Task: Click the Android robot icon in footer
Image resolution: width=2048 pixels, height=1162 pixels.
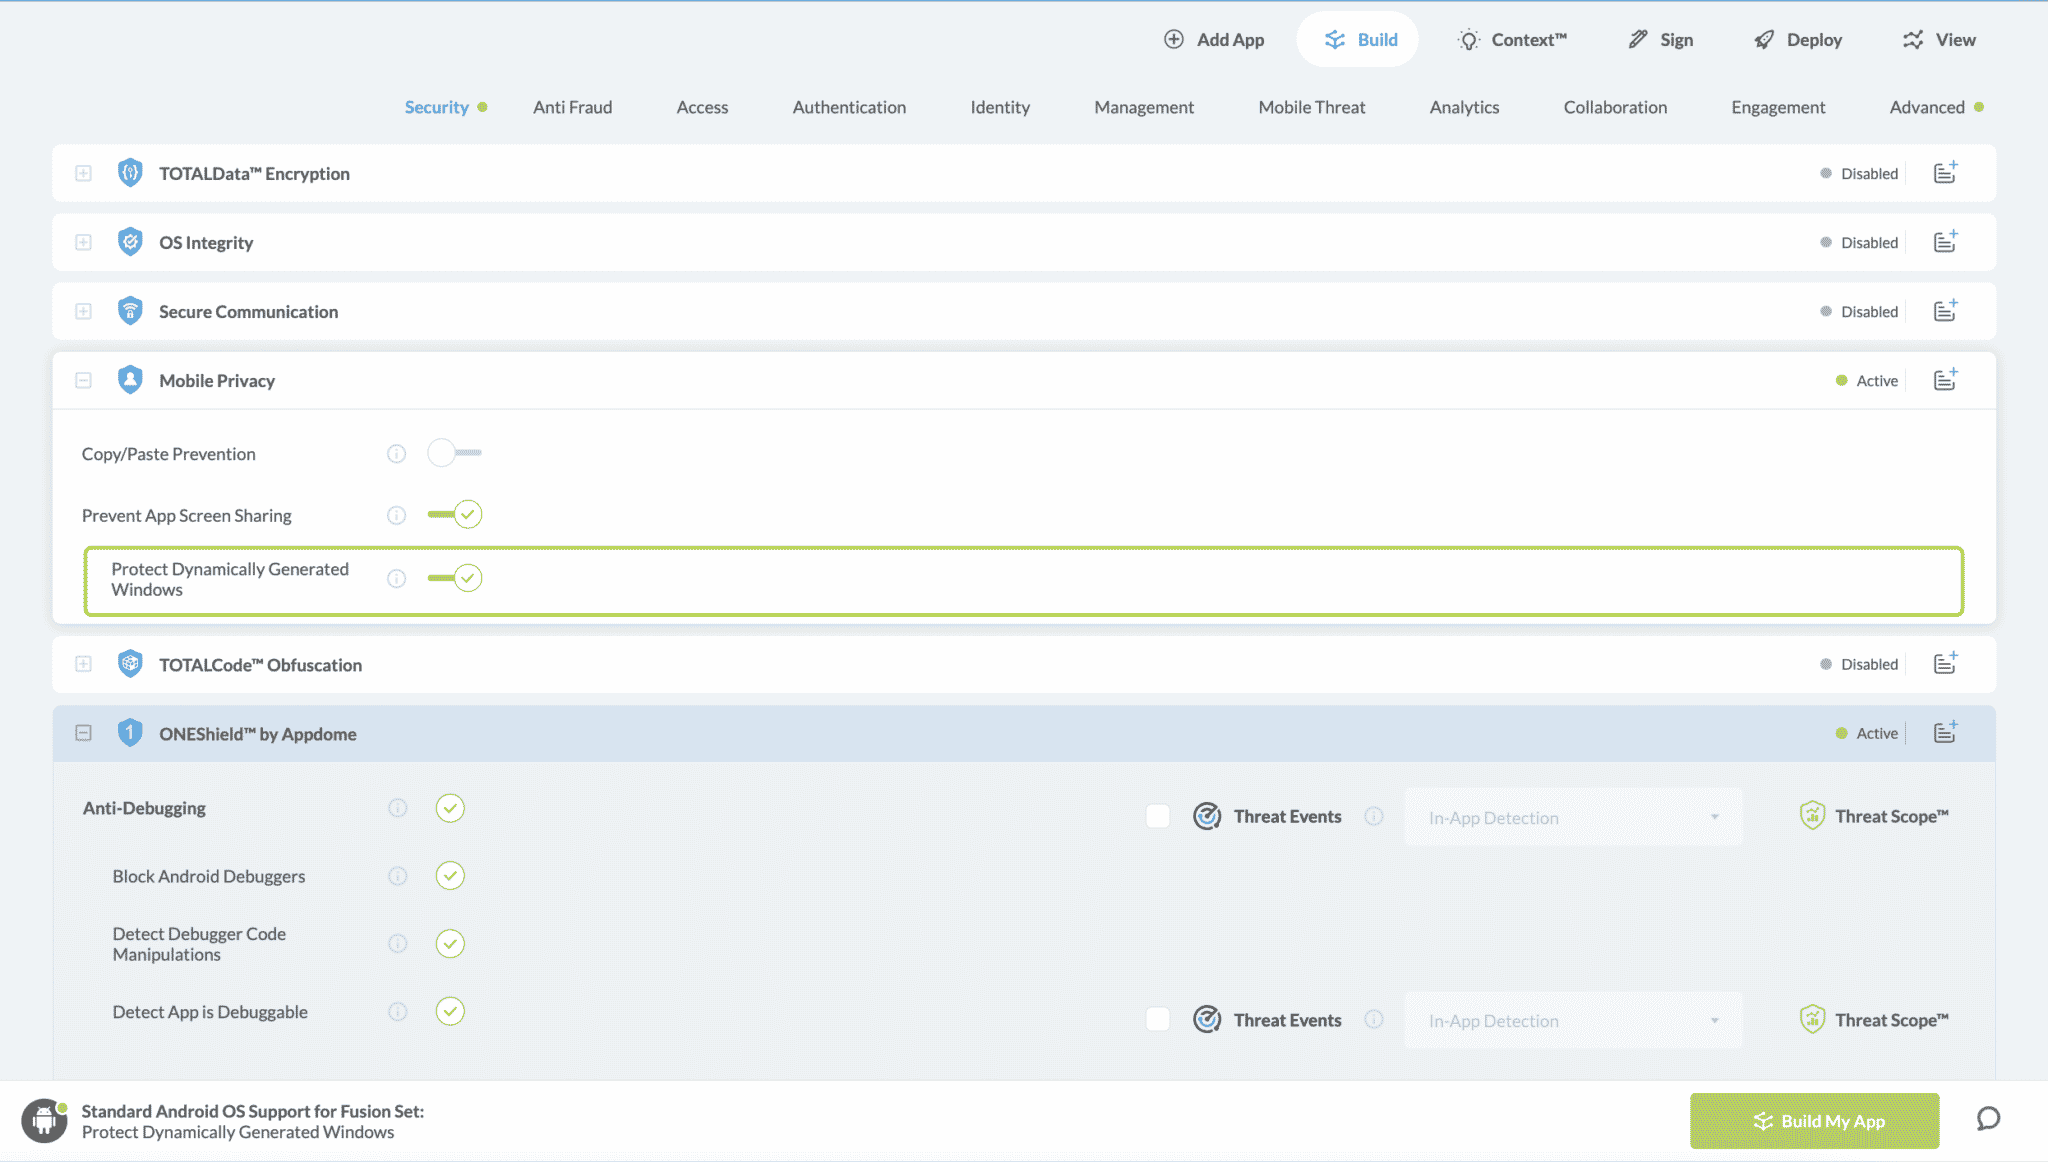Action: 44,1120
